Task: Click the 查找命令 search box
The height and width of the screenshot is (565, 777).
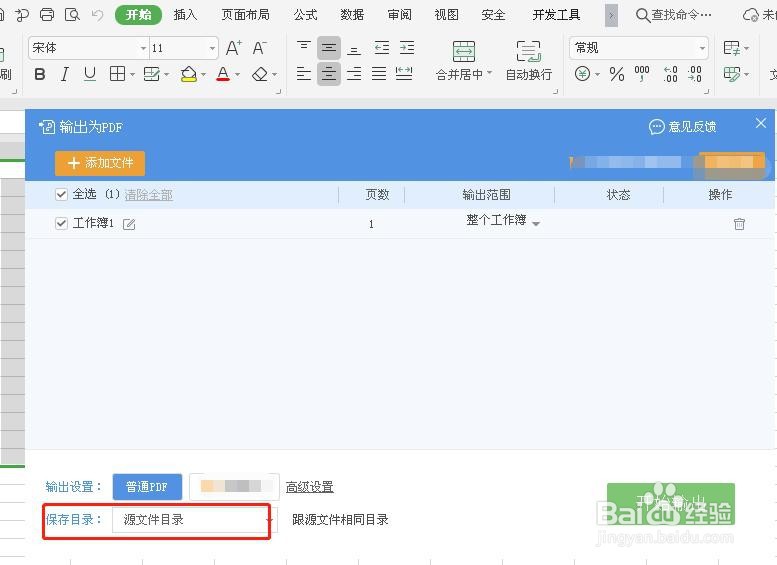Action: click(674, 15)
